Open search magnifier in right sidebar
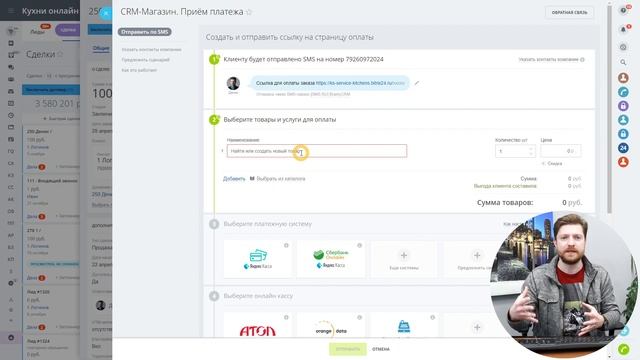This screenshot has width=640, height=360. point(623,62)
